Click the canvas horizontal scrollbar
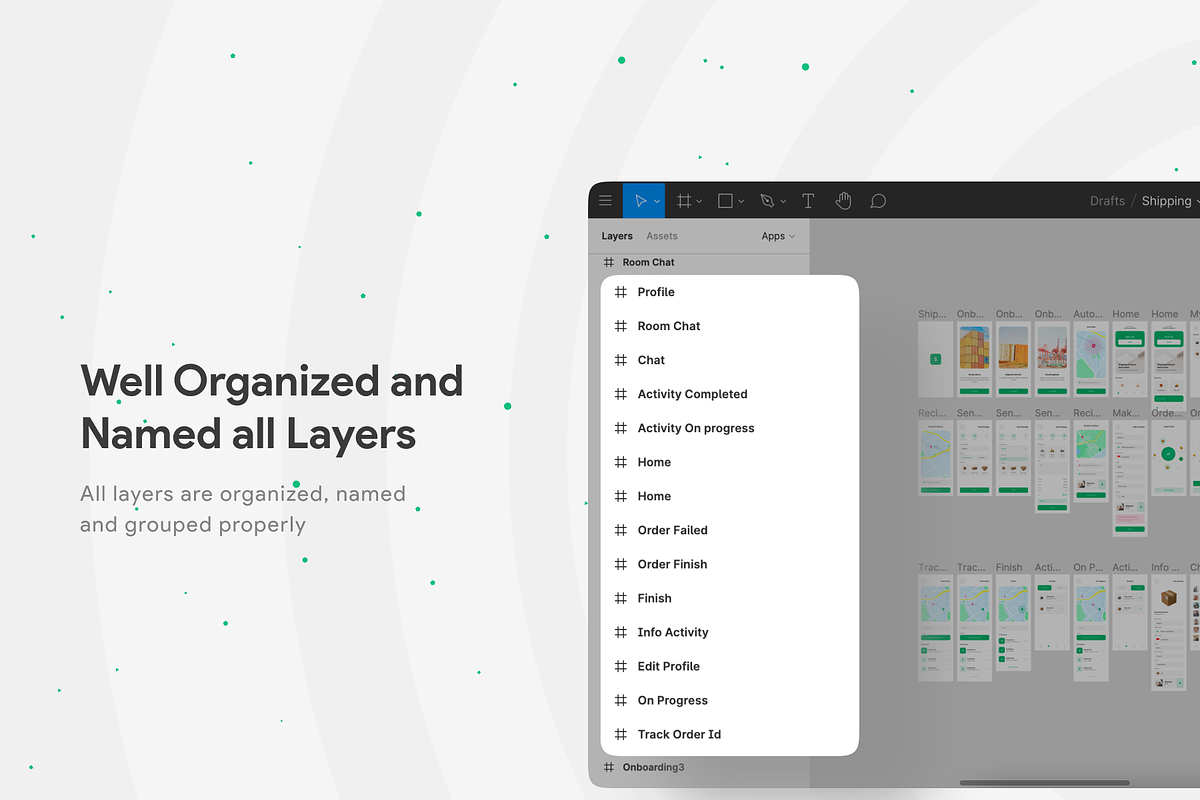The width and height of the screenshot is (1200, 800). click(x=1044, y=783)
